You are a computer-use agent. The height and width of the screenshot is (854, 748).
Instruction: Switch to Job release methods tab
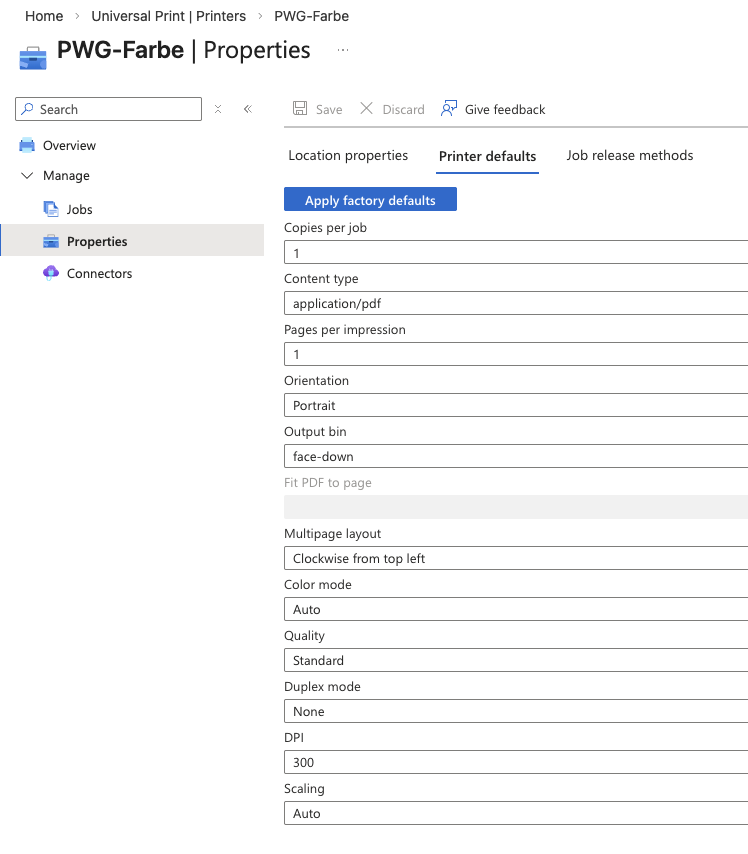pyautogui.click(x=629, y=156)
